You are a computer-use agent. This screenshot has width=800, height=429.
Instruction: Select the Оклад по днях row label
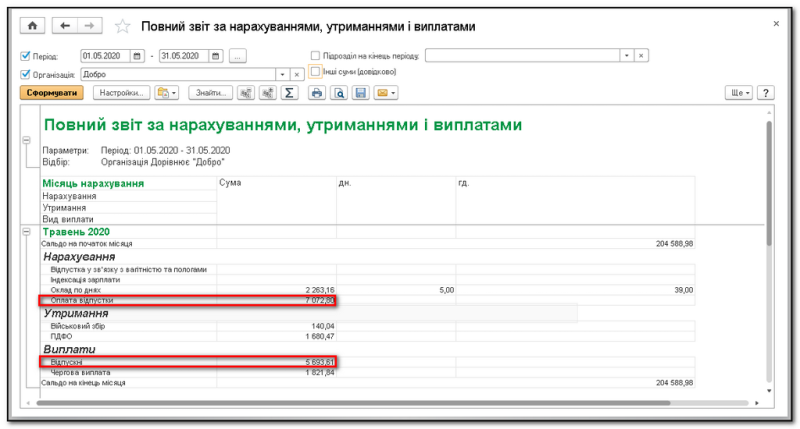76,290
